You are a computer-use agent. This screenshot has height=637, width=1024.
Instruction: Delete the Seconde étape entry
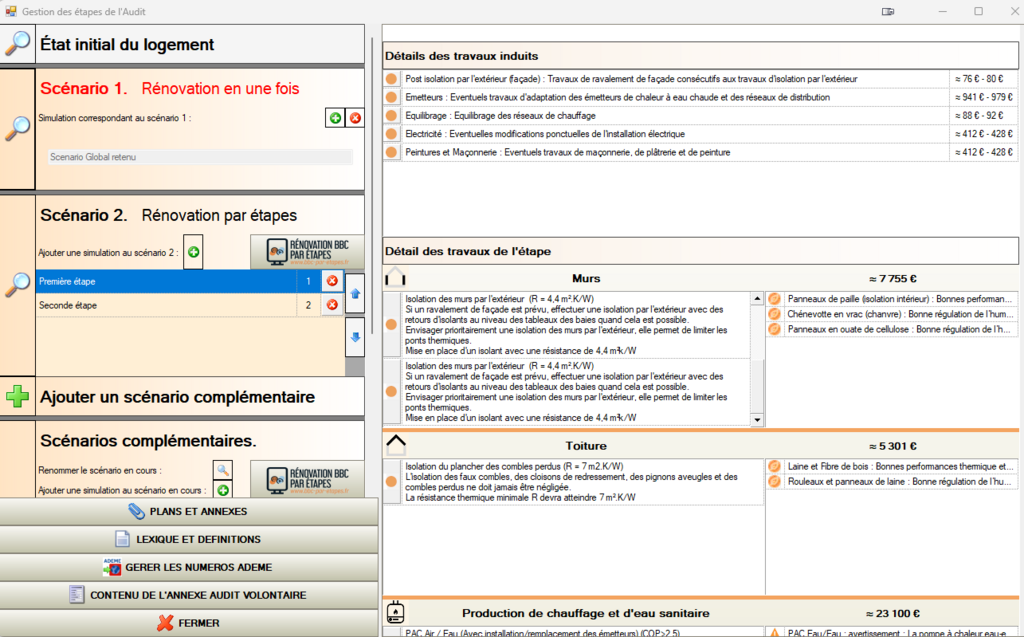coord(332,305)
